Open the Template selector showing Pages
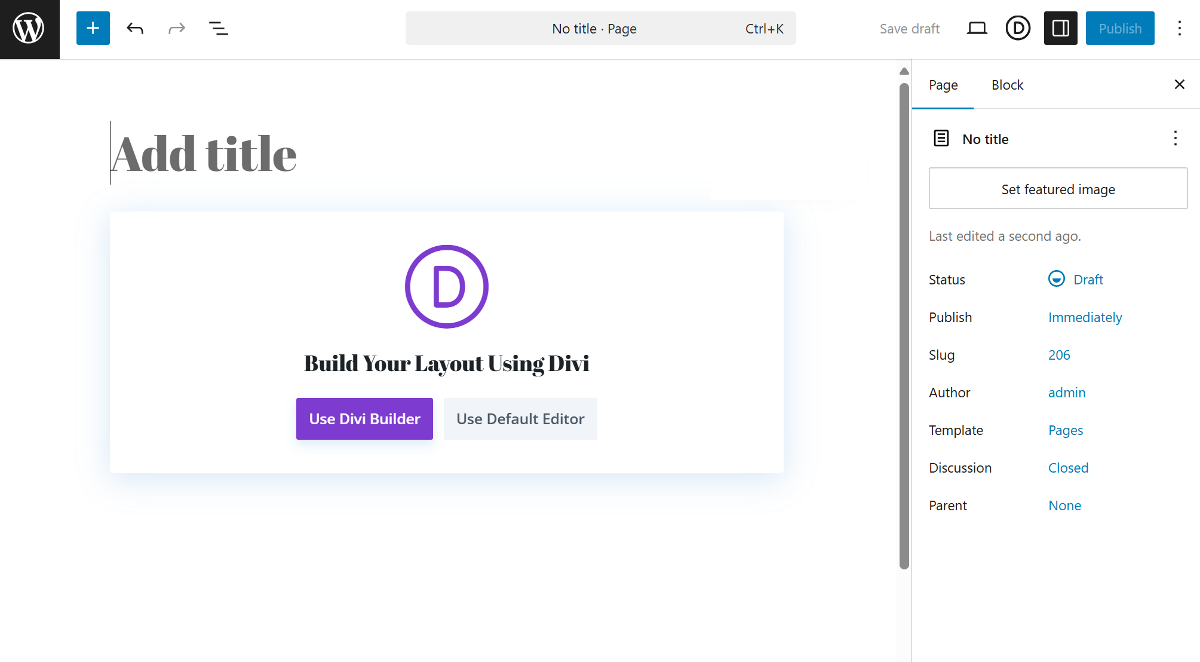The height and width of the screenshot is (662, 1200). pos(1065,430)
